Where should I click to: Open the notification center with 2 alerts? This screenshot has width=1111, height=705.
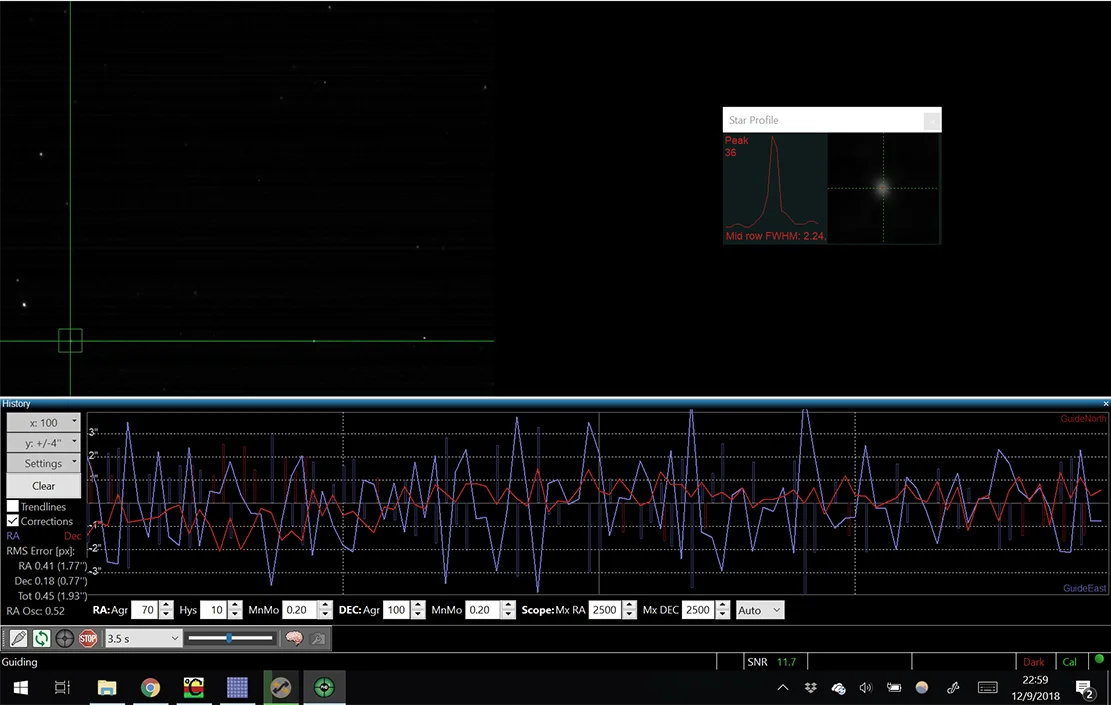click(x=1084, y=687)
